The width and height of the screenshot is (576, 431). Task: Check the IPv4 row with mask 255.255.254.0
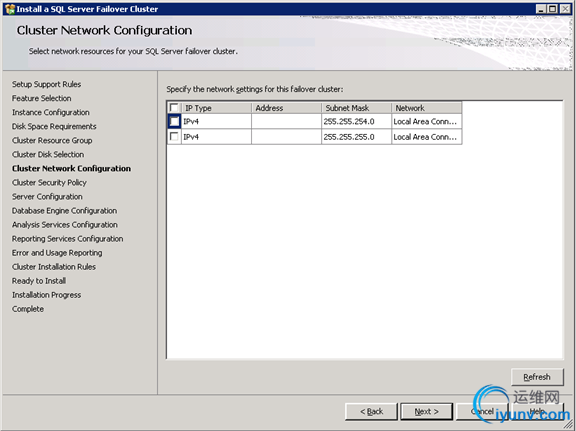174,121
